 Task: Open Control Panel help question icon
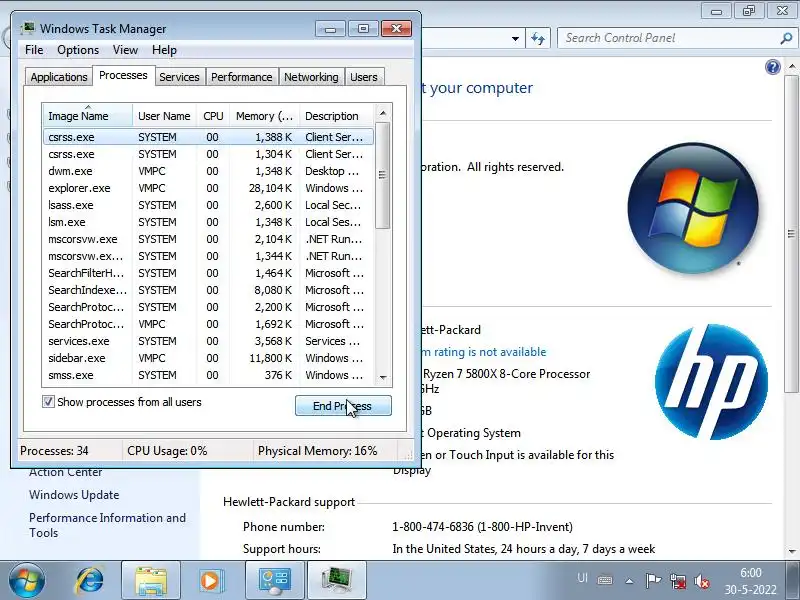(x=773, y=67)
